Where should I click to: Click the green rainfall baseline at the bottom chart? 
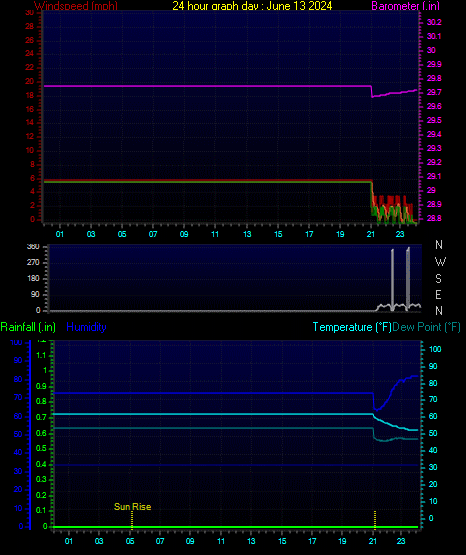pos(235,527)
